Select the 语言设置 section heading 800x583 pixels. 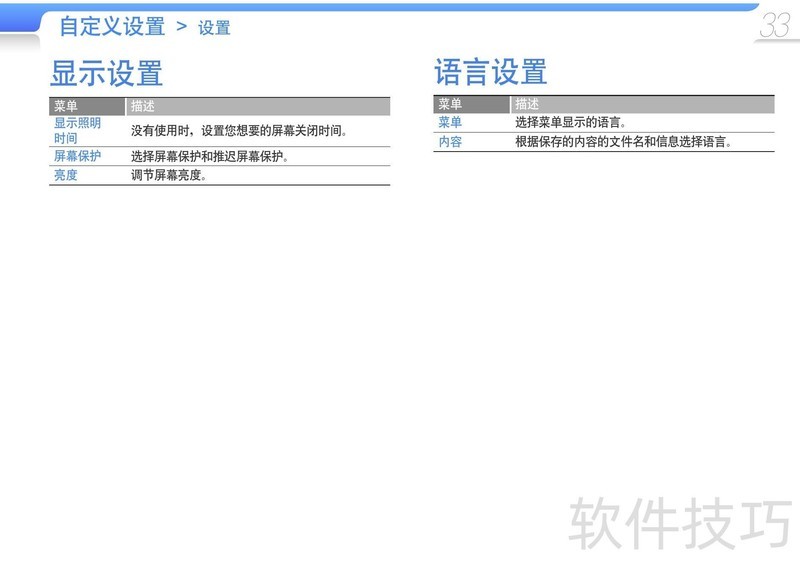(490, 73)
